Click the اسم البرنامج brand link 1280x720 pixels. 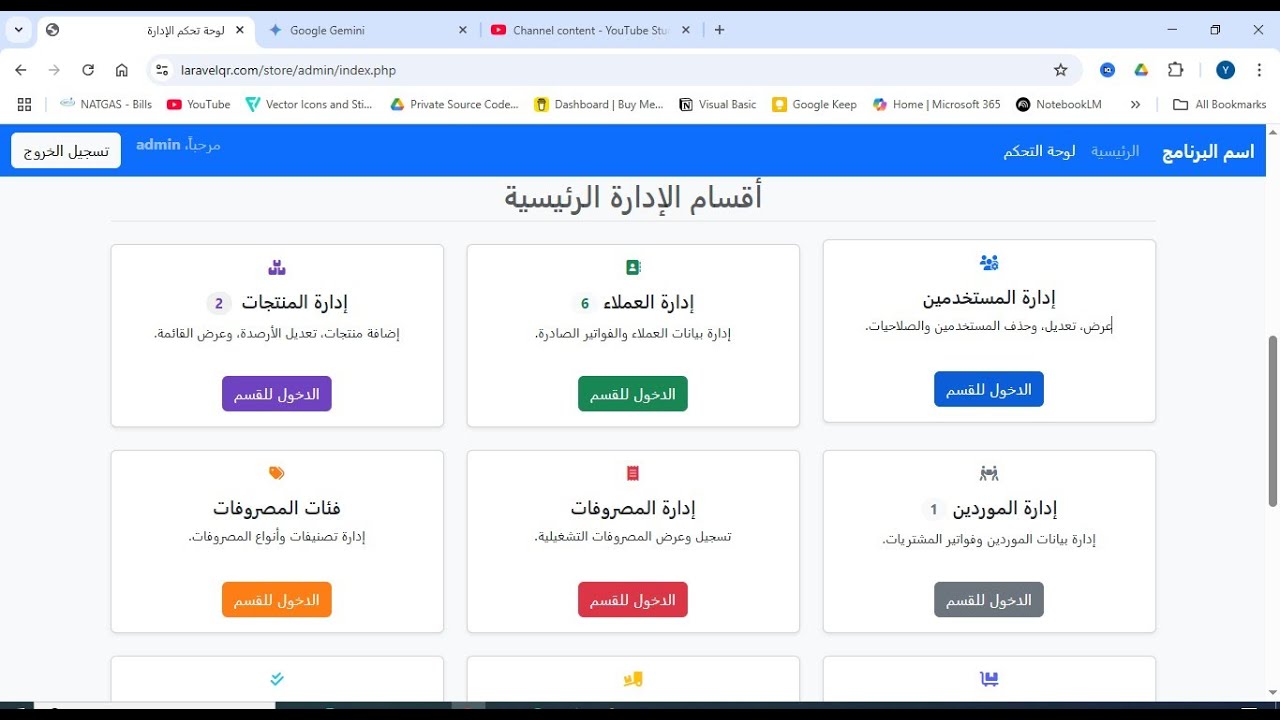coord(1208,151)
